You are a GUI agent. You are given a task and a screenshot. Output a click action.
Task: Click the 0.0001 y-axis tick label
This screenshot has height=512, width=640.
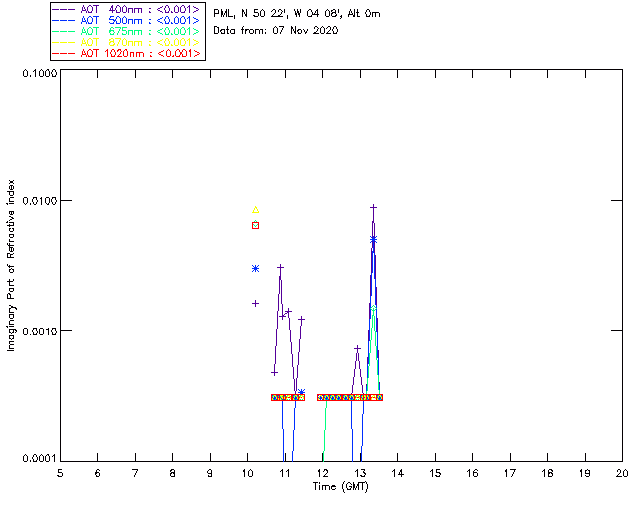coord(40,459)
